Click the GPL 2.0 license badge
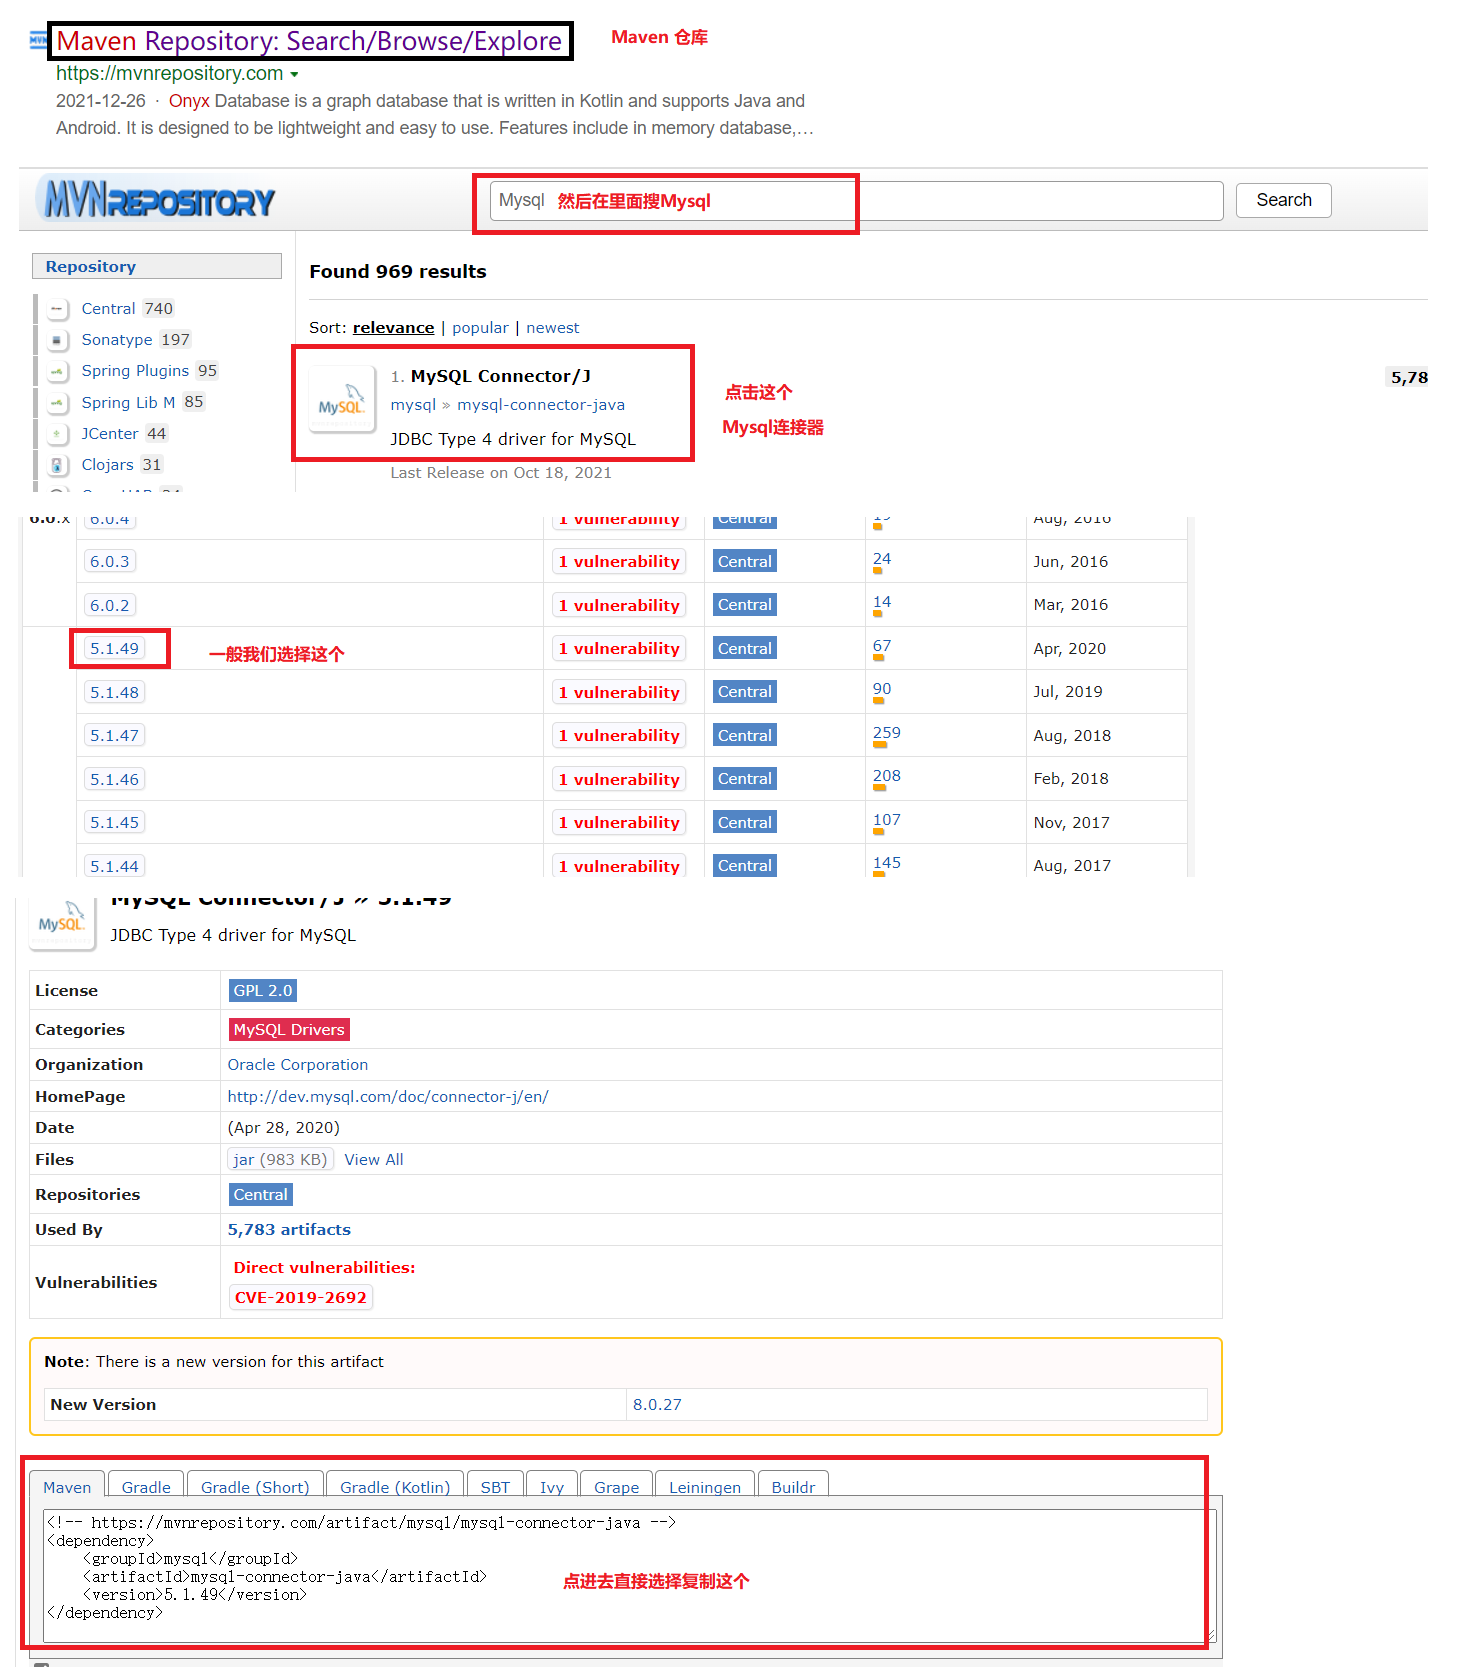 coord(263,991)
